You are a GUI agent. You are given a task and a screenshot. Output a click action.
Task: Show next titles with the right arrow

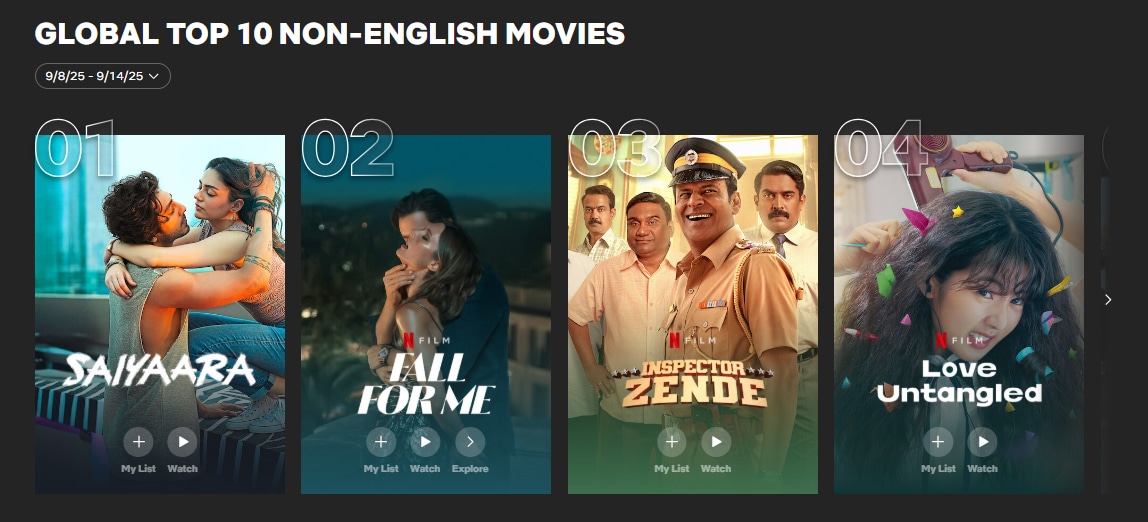point(1108,299)
